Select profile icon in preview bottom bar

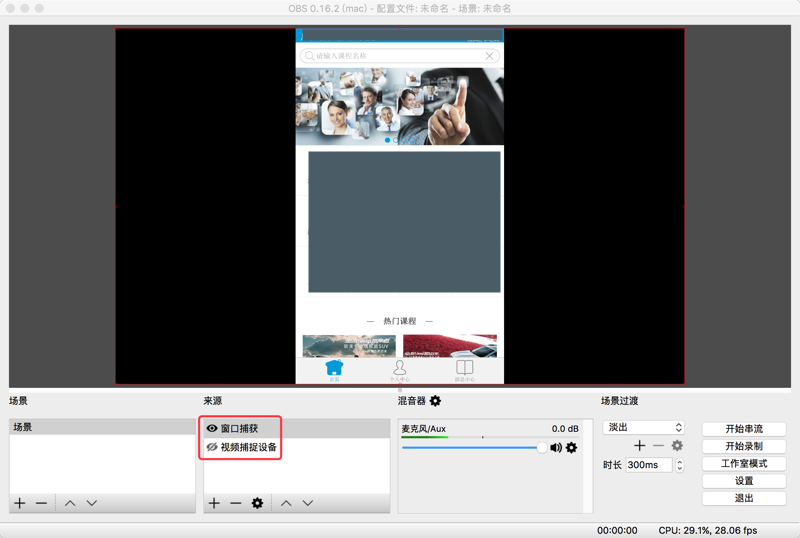[399, 370]
